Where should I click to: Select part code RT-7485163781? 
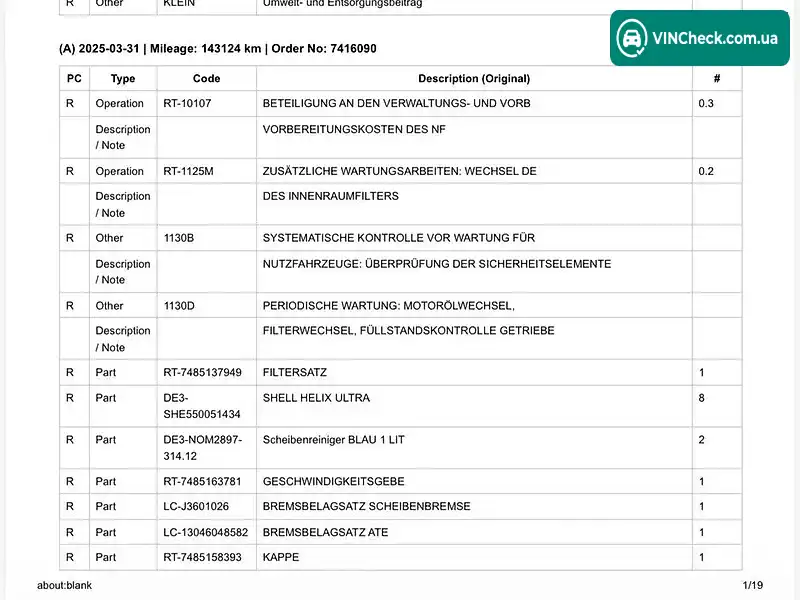click(202, 482)
